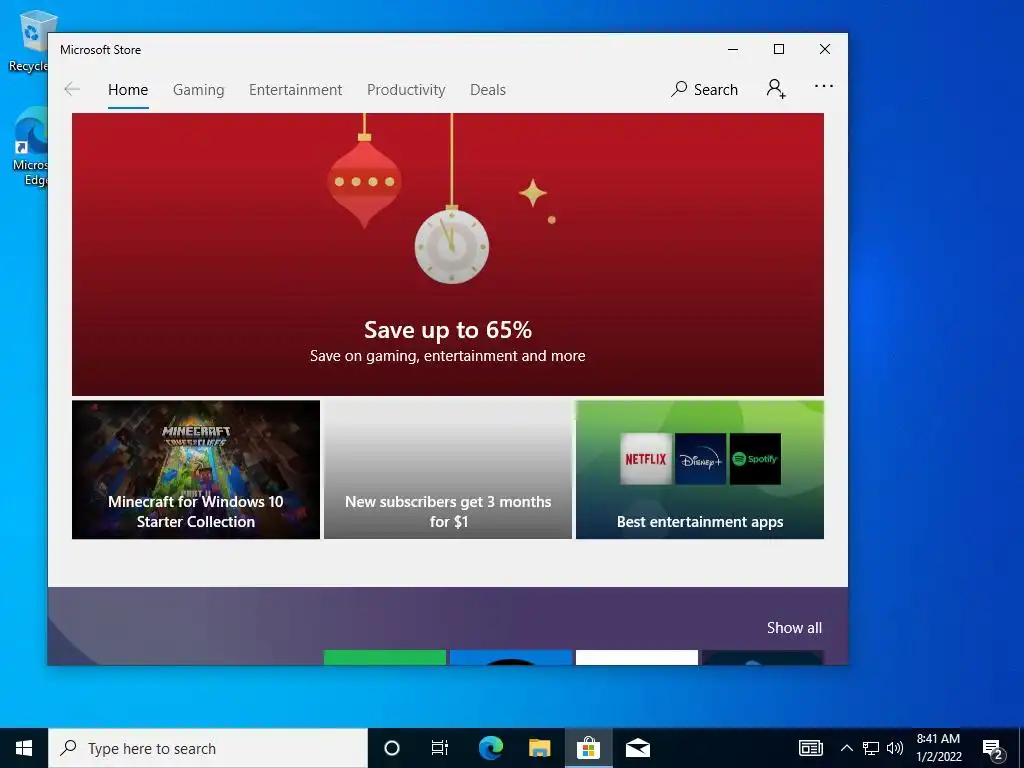Viewport: 1024px width, 768px height.
Task: Open the Windows Start menu
Action: tap(24, 748)
